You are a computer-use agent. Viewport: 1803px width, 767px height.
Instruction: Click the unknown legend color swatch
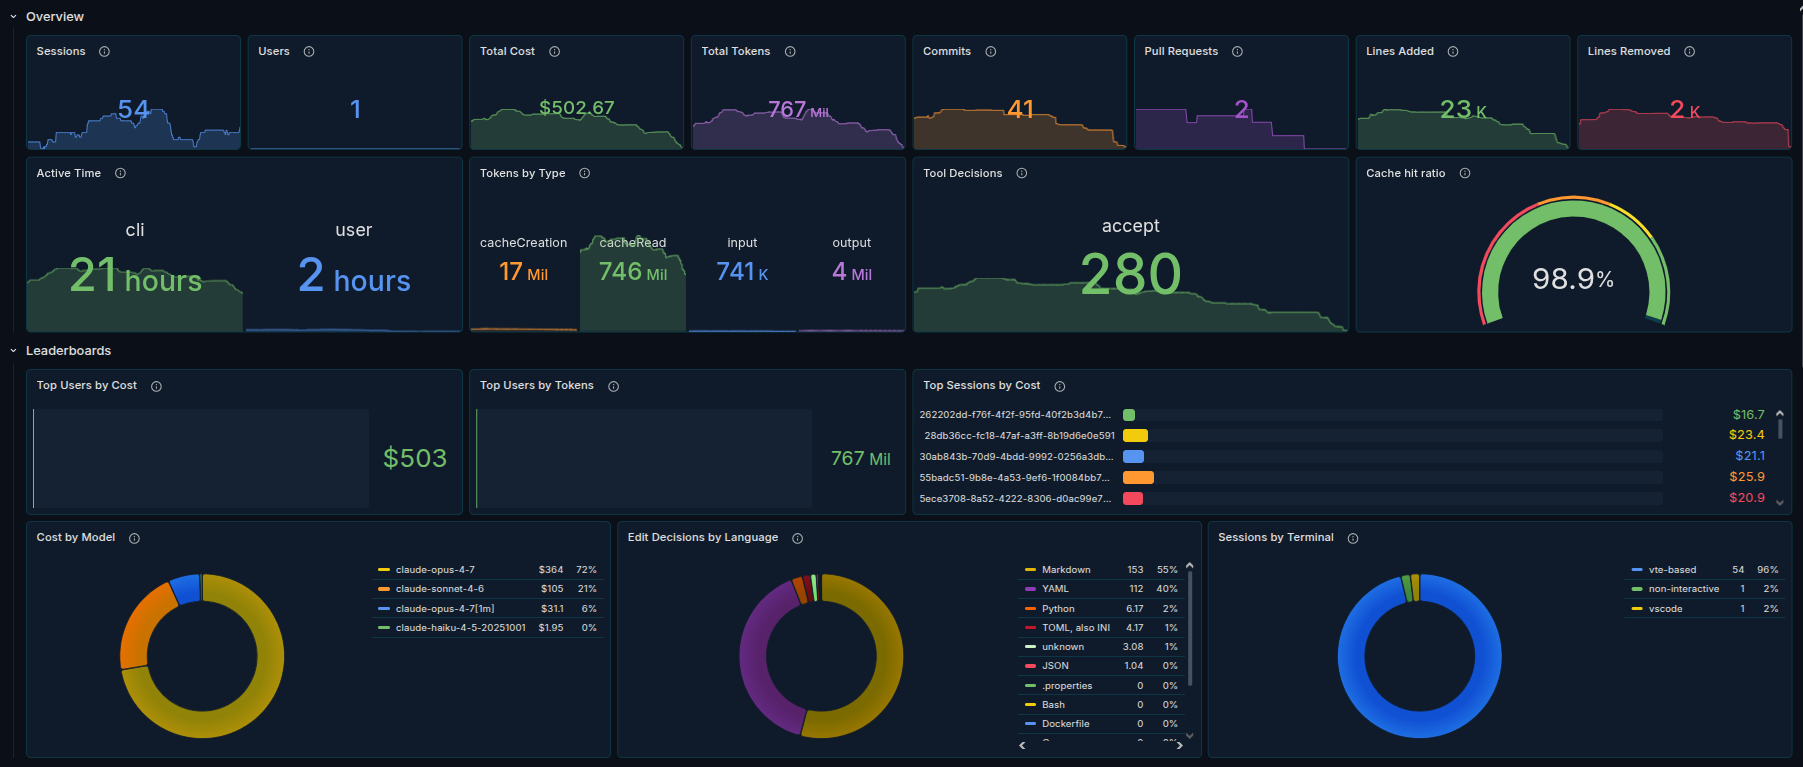click(x=1030, y=647)
